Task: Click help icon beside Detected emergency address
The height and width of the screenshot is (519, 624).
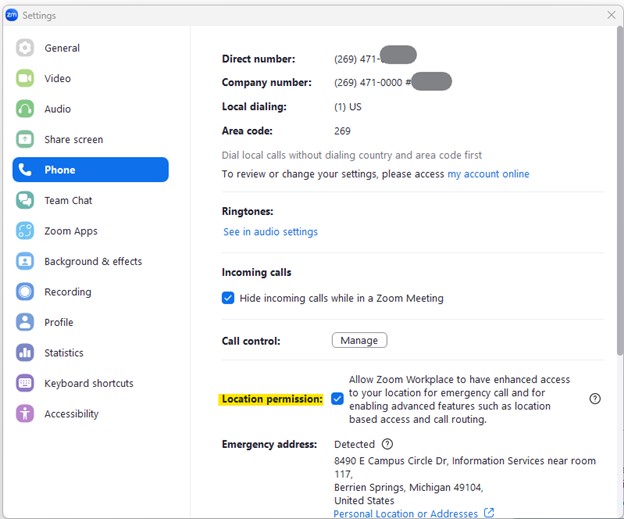Action: click(x=387, y=444)
